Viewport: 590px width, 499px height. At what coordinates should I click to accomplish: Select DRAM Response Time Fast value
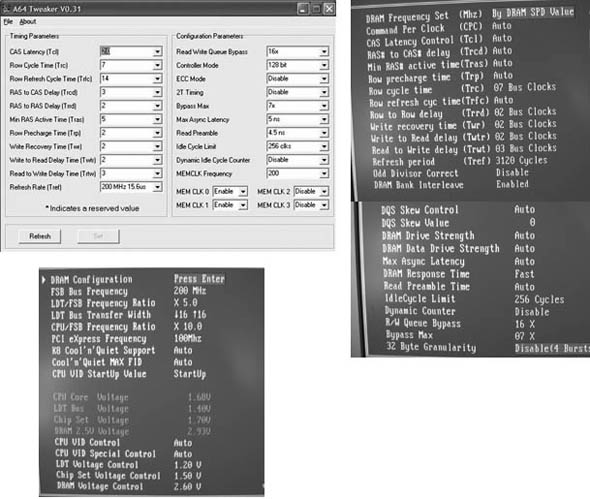[x=525, y=274]
